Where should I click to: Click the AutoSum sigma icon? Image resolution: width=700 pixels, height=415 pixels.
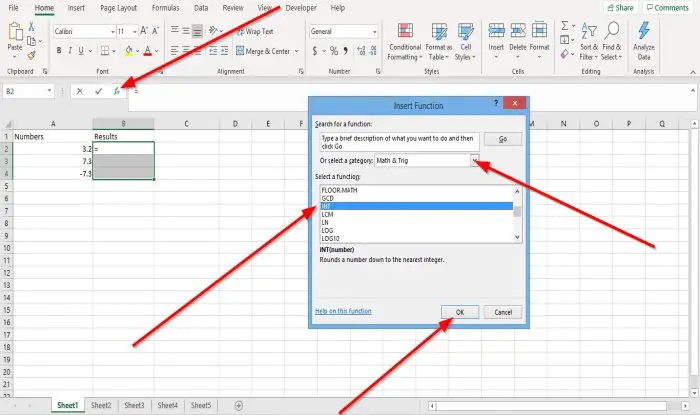pos(565,26)
